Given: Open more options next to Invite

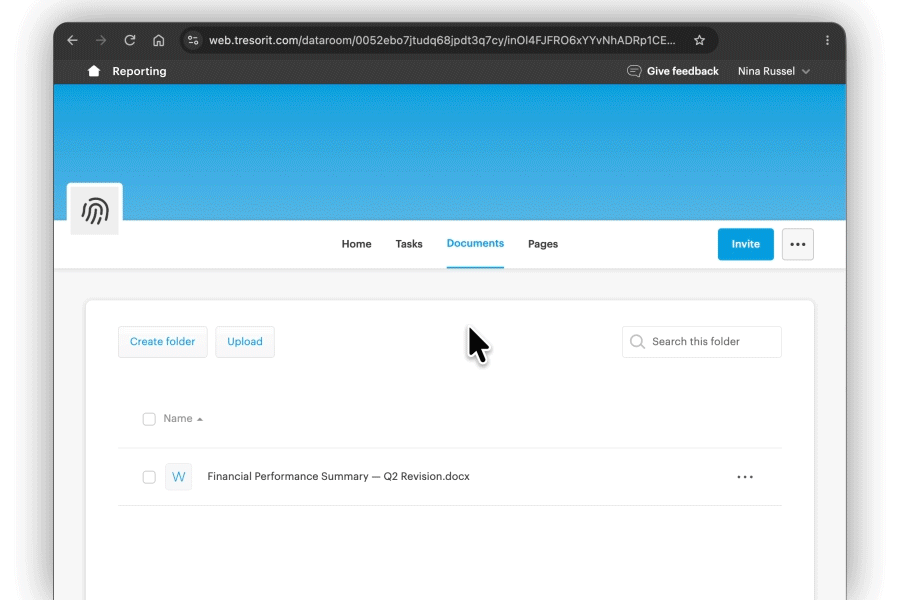Looking at the screenshot, I should (x=797, y=244).
